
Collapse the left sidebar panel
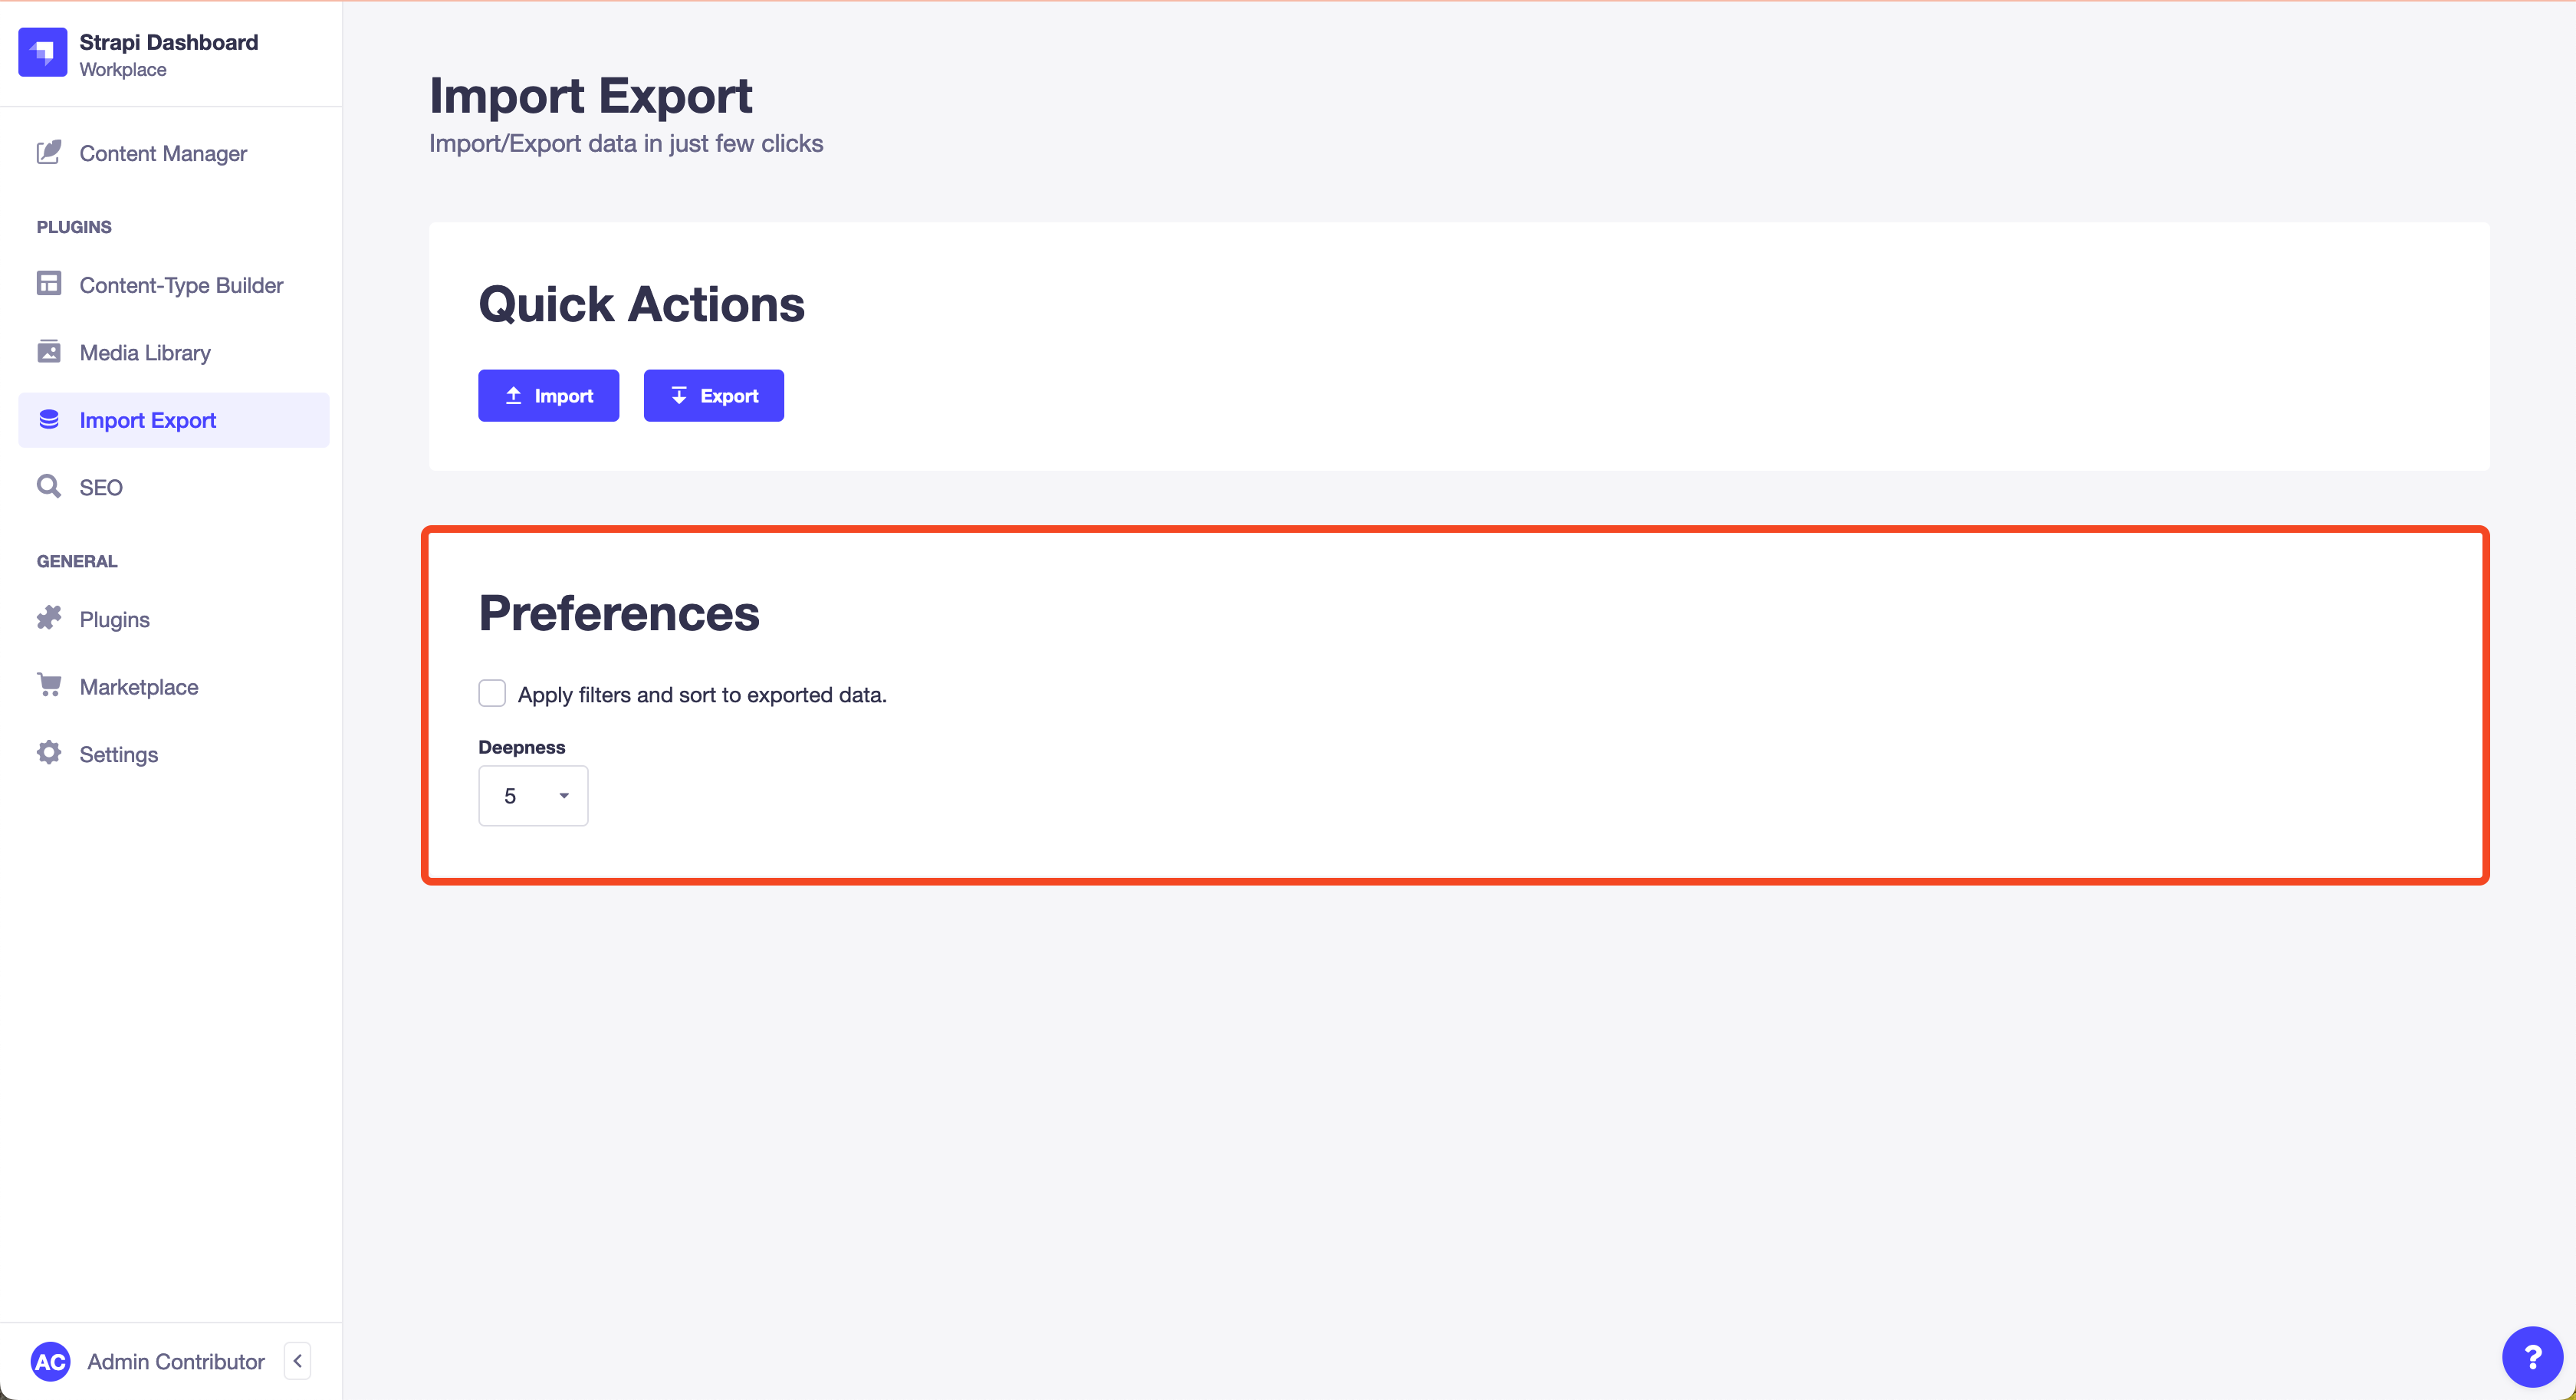tap(298, 1360)
